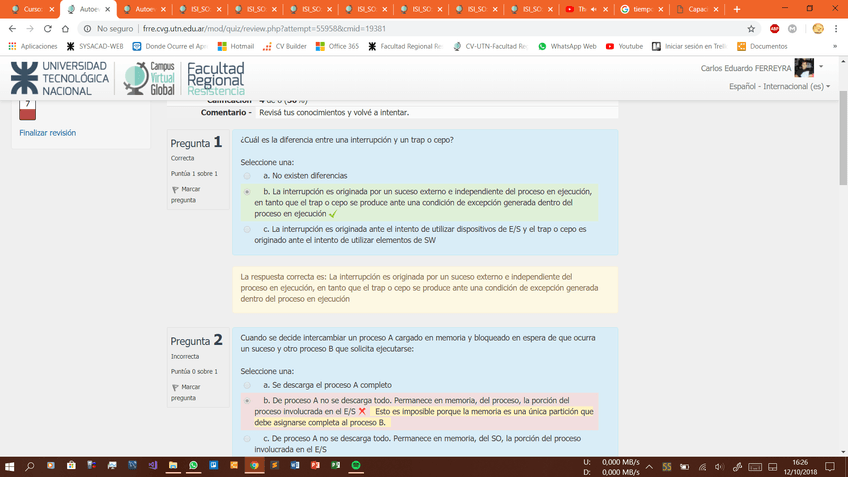This screenshot has width=848, height=477.
Task: Expand the hidden bookmarks overflow chevron
Action: pyautogui.click(x=835, y=46)
